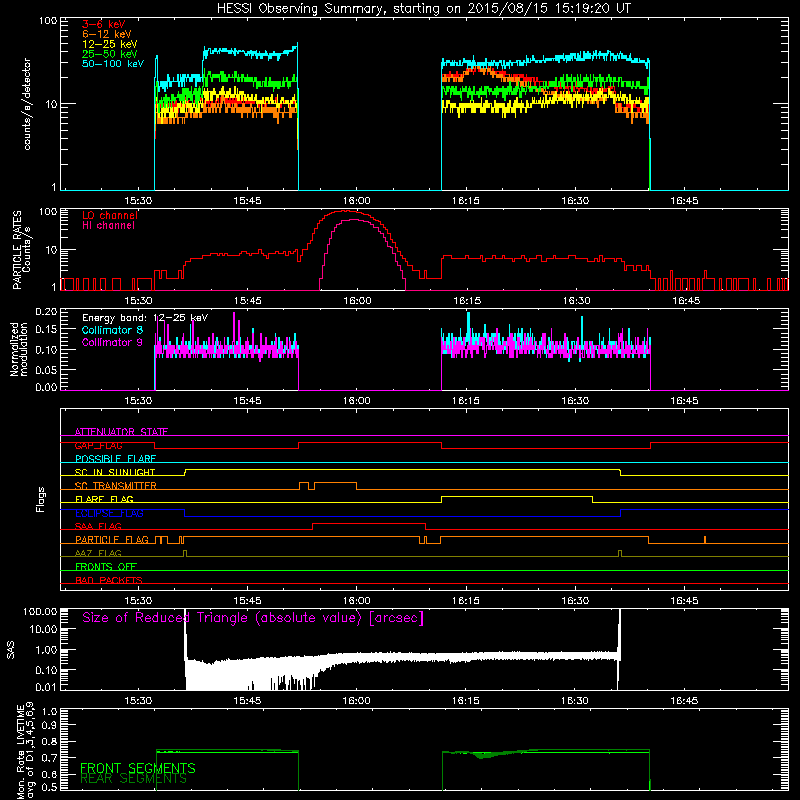The width and height of the screenshot is (800, 800).
Task: Click the "counts/s/detector" axis label
Action: (x=27, y=104)
